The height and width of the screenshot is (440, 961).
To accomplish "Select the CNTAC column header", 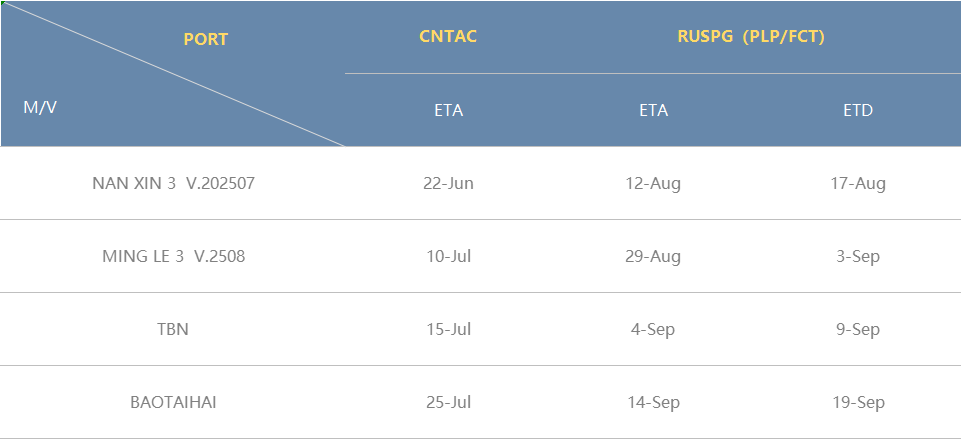I will [448, 37].
